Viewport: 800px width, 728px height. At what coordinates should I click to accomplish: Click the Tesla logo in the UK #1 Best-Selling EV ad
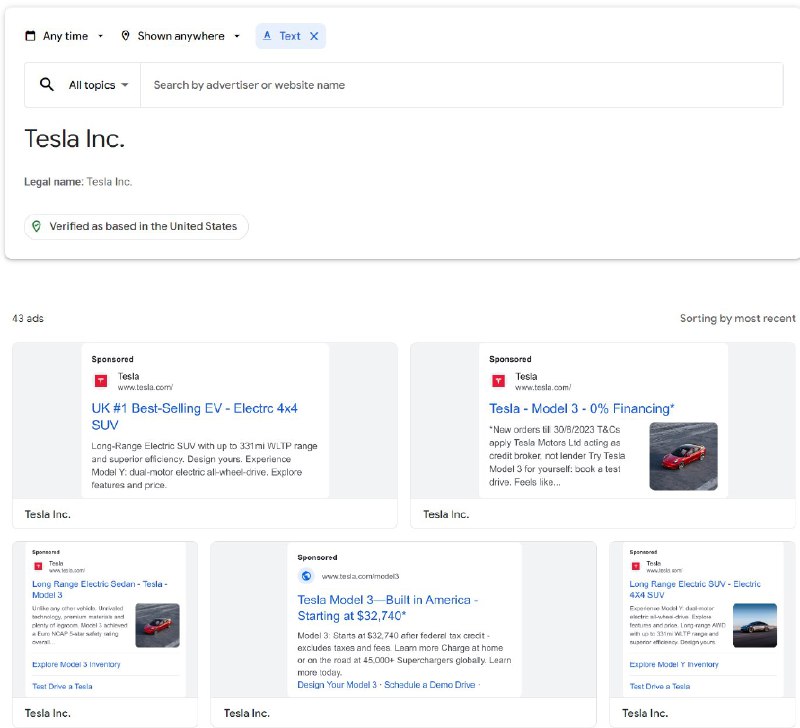pyautogui.click(x=101, y=381)
